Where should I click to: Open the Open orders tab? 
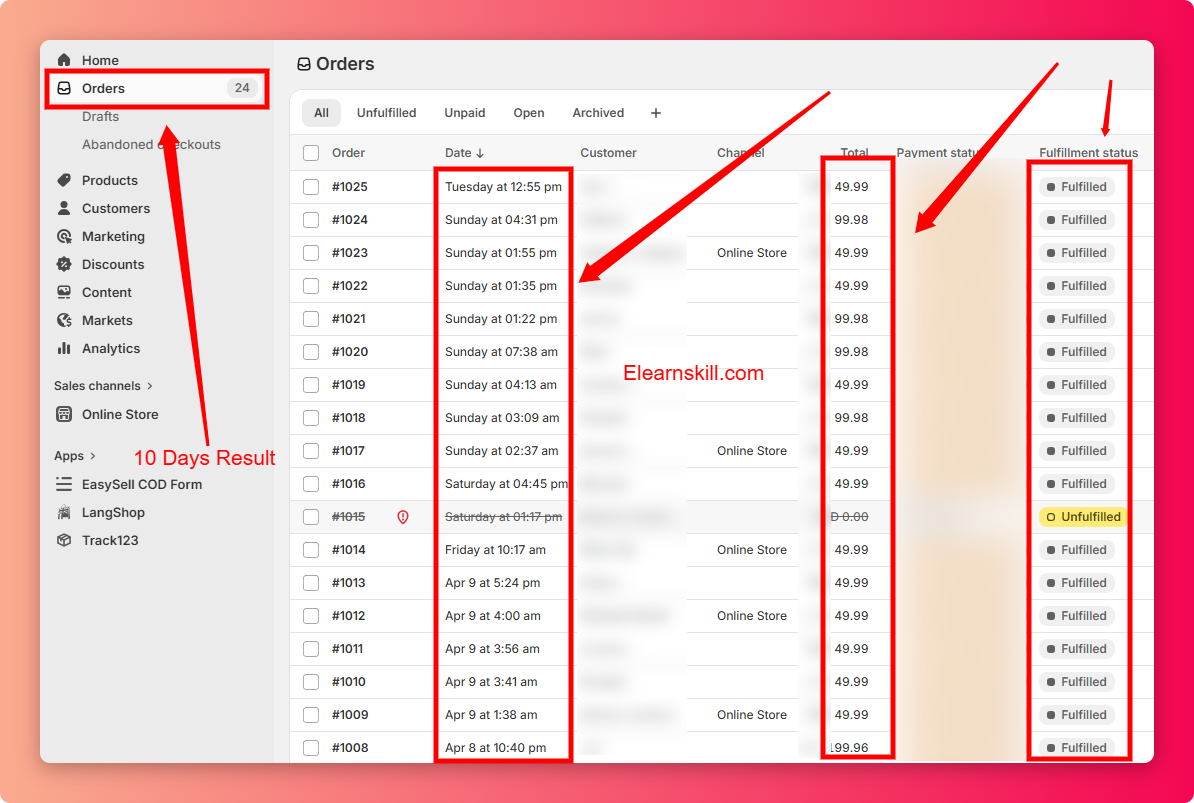click(528, 113)
